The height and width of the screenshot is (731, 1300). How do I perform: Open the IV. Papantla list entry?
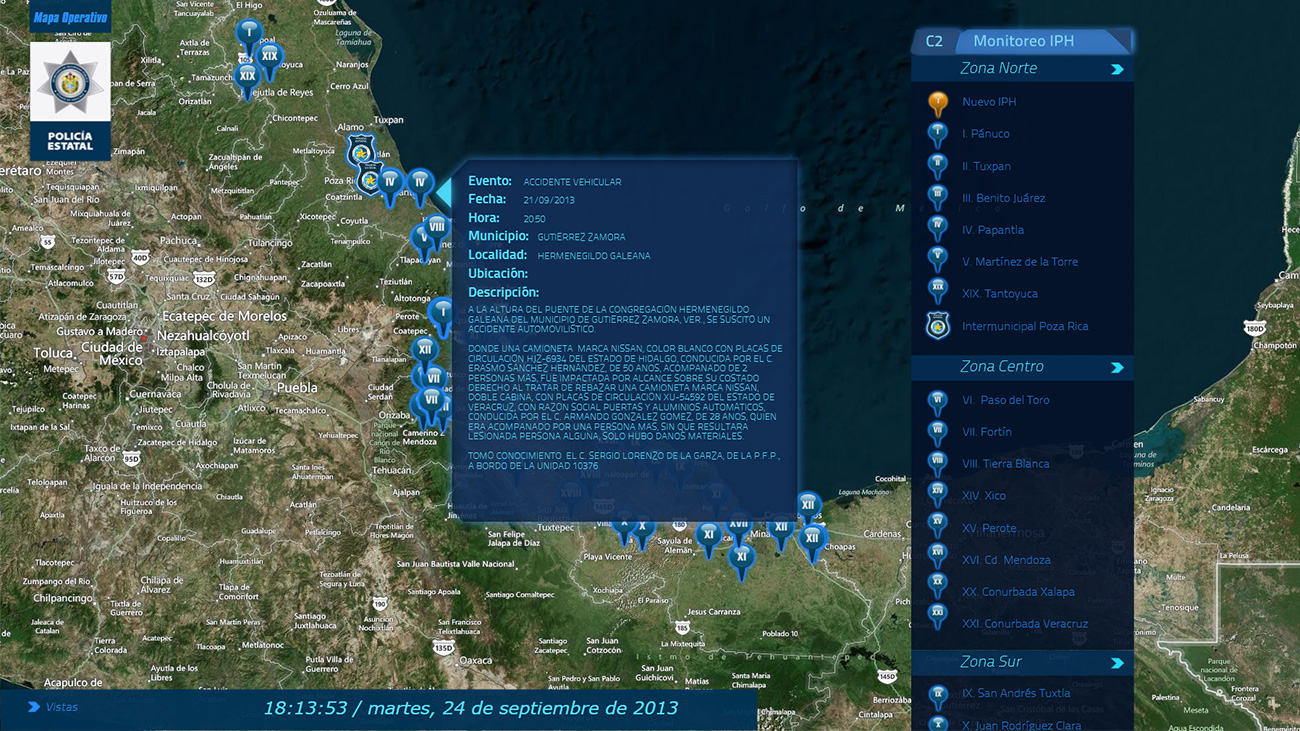pos(992,230)
